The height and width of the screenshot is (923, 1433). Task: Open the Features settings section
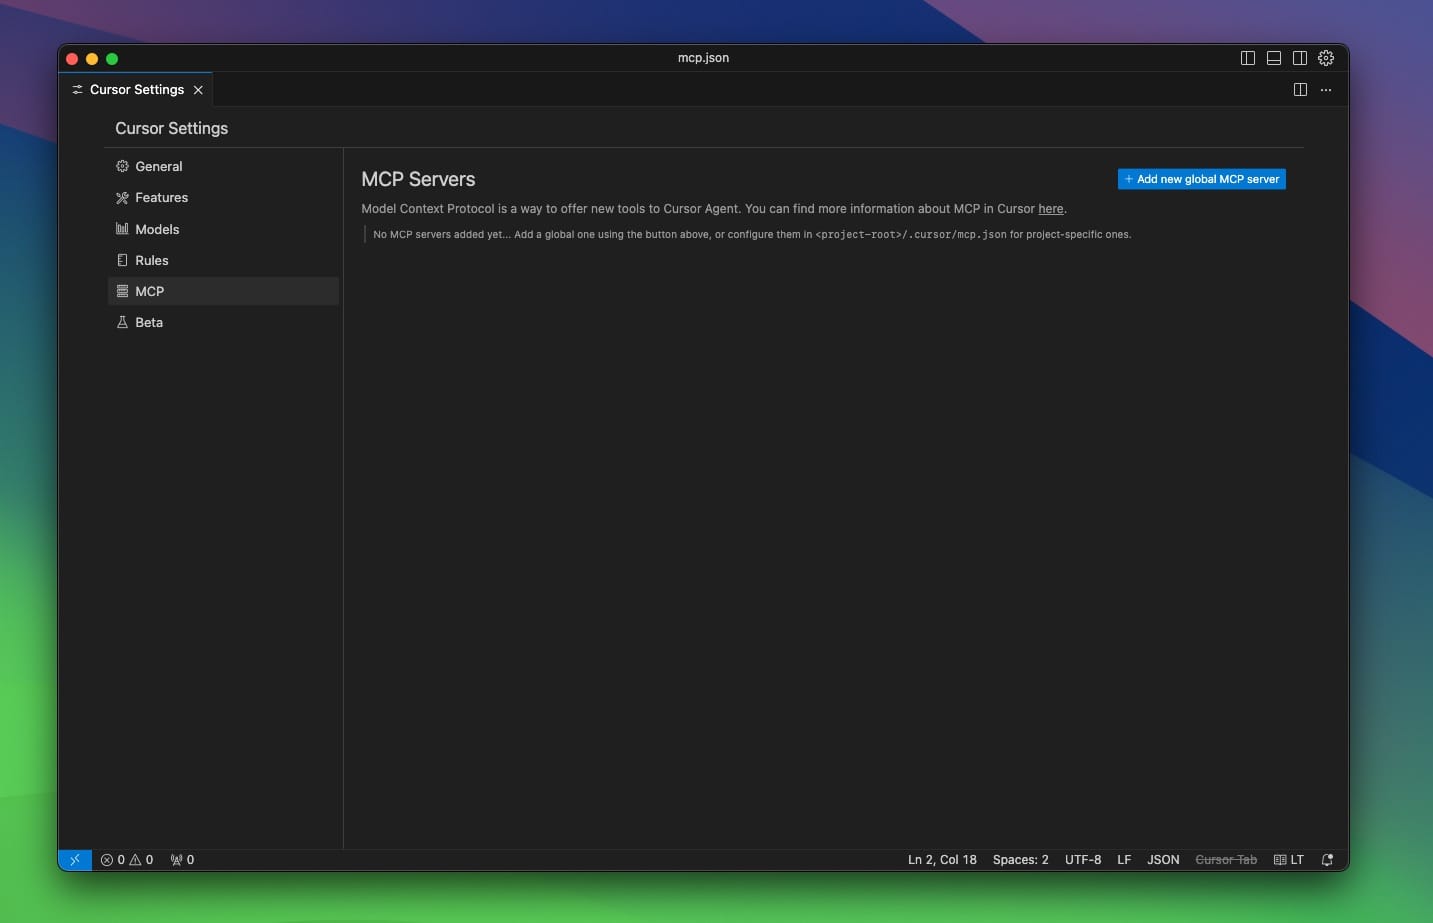tap(223, 197)
